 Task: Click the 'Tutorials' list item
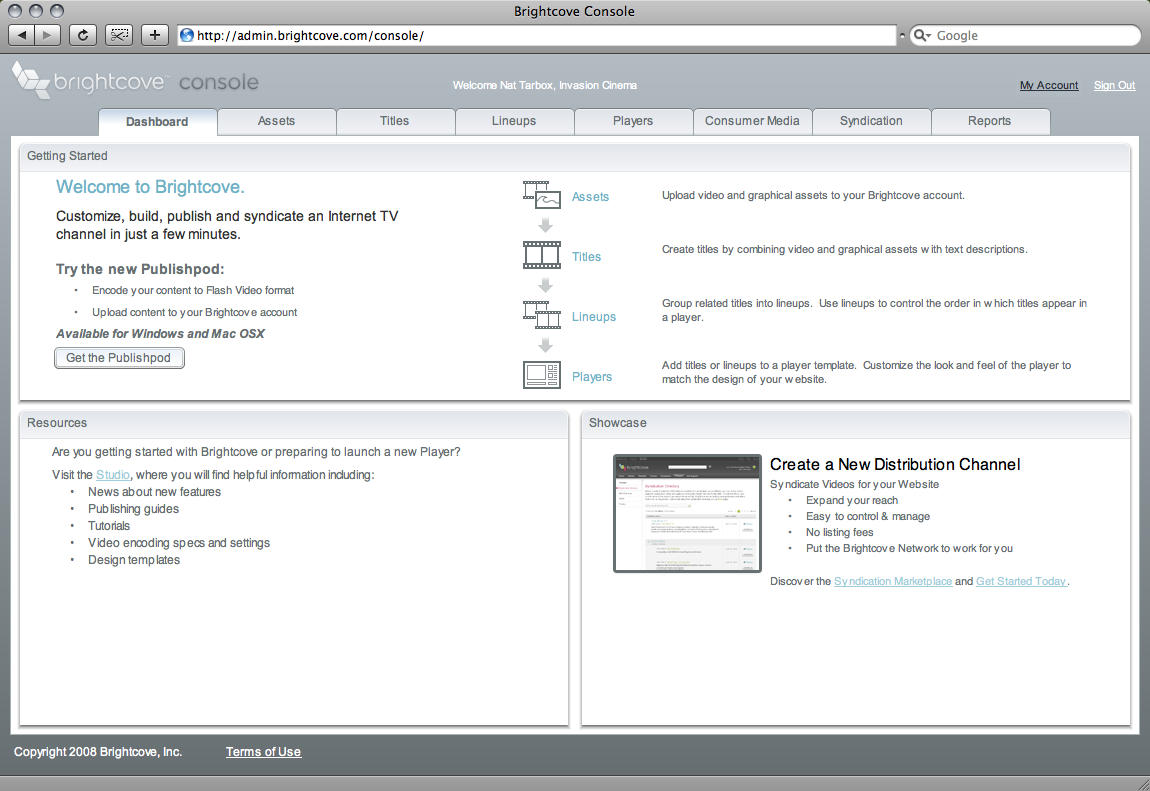109,526
